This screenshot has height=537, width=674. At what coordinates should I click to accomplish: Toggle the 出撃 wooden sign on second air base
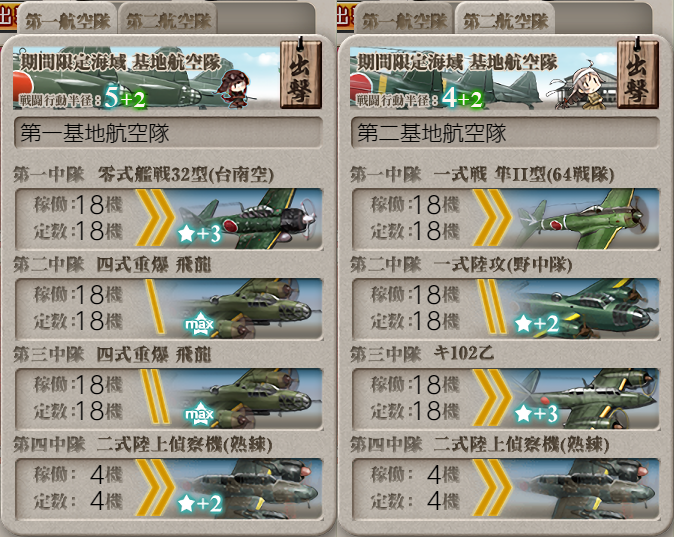coord(637,73)
